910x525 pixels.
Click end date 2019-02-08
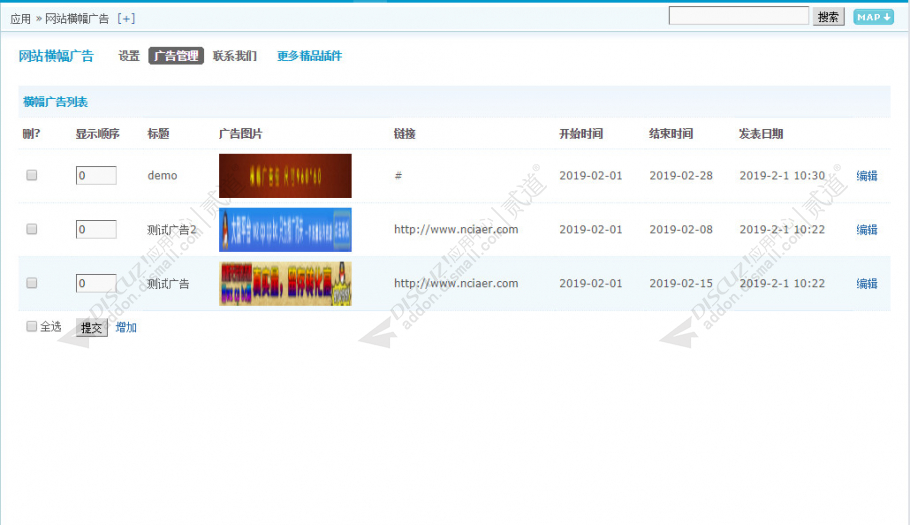(681, 229)
